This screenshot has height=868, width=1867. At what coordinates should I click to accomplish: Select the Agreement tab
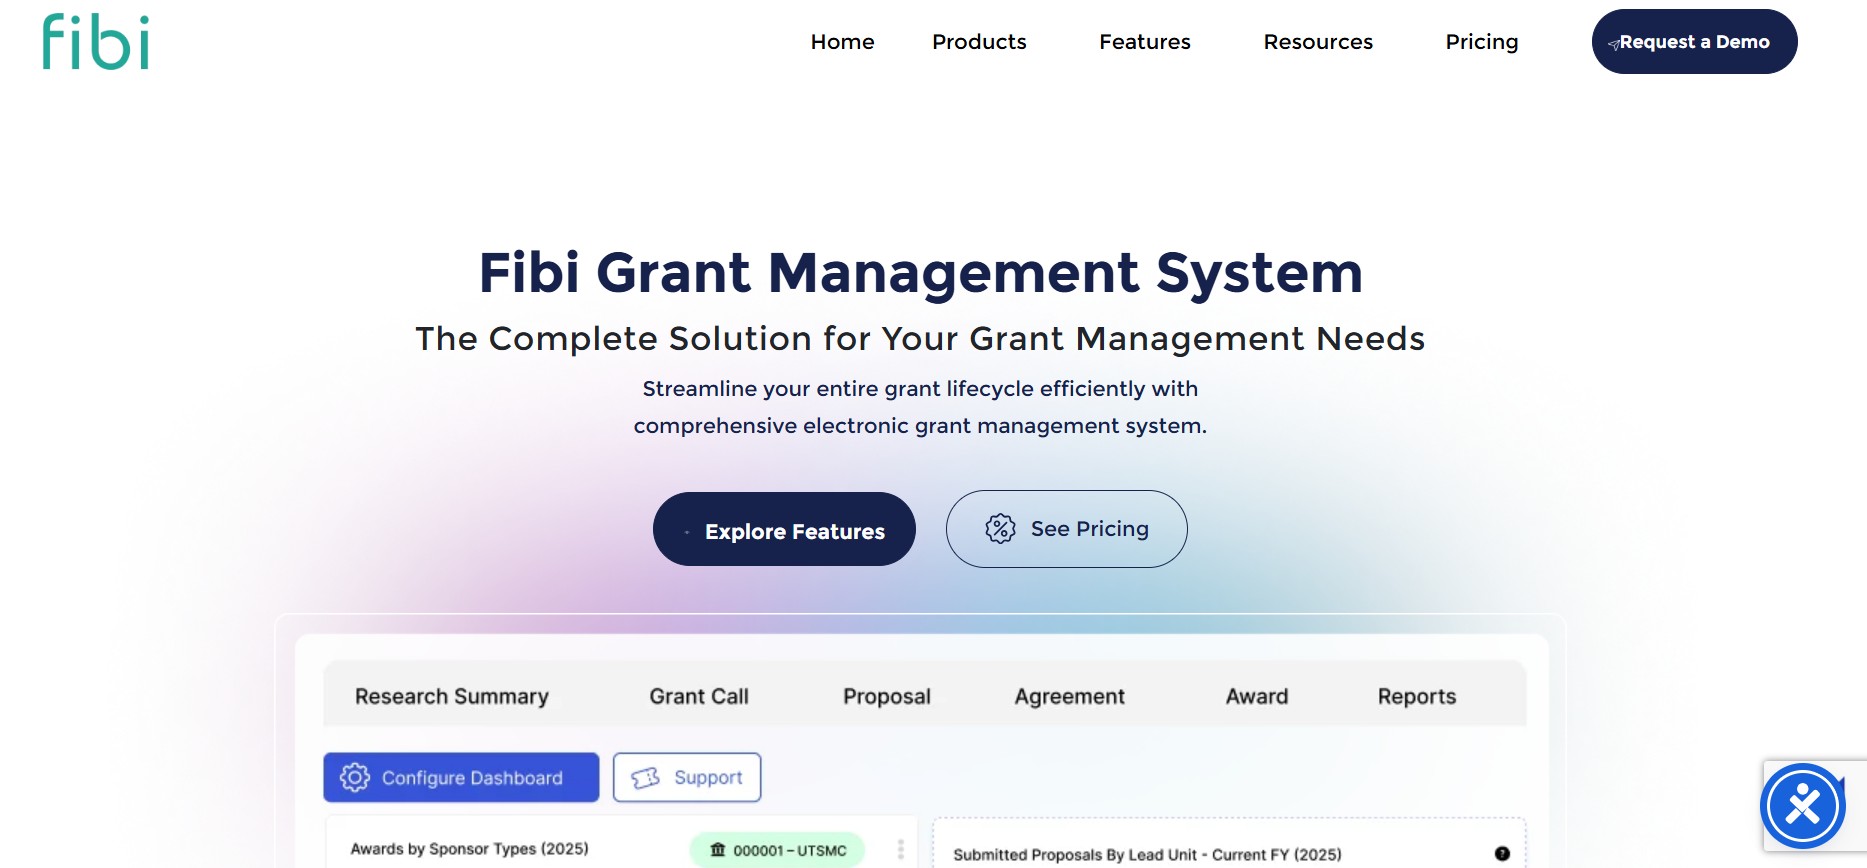click(1070, 696)
